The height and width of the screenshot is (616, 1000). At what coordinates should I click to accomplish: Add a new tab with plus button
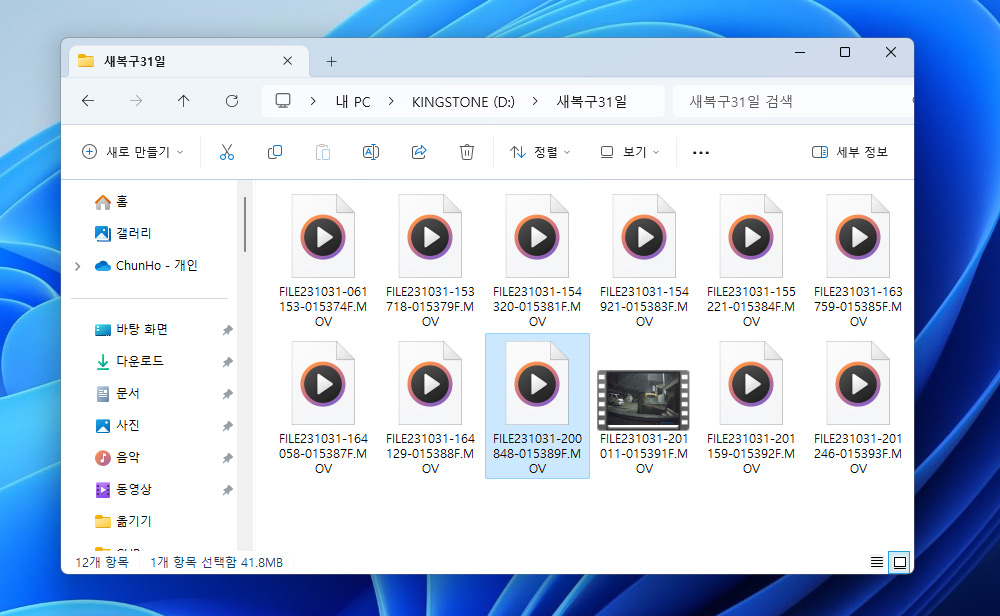coord(331,61)
